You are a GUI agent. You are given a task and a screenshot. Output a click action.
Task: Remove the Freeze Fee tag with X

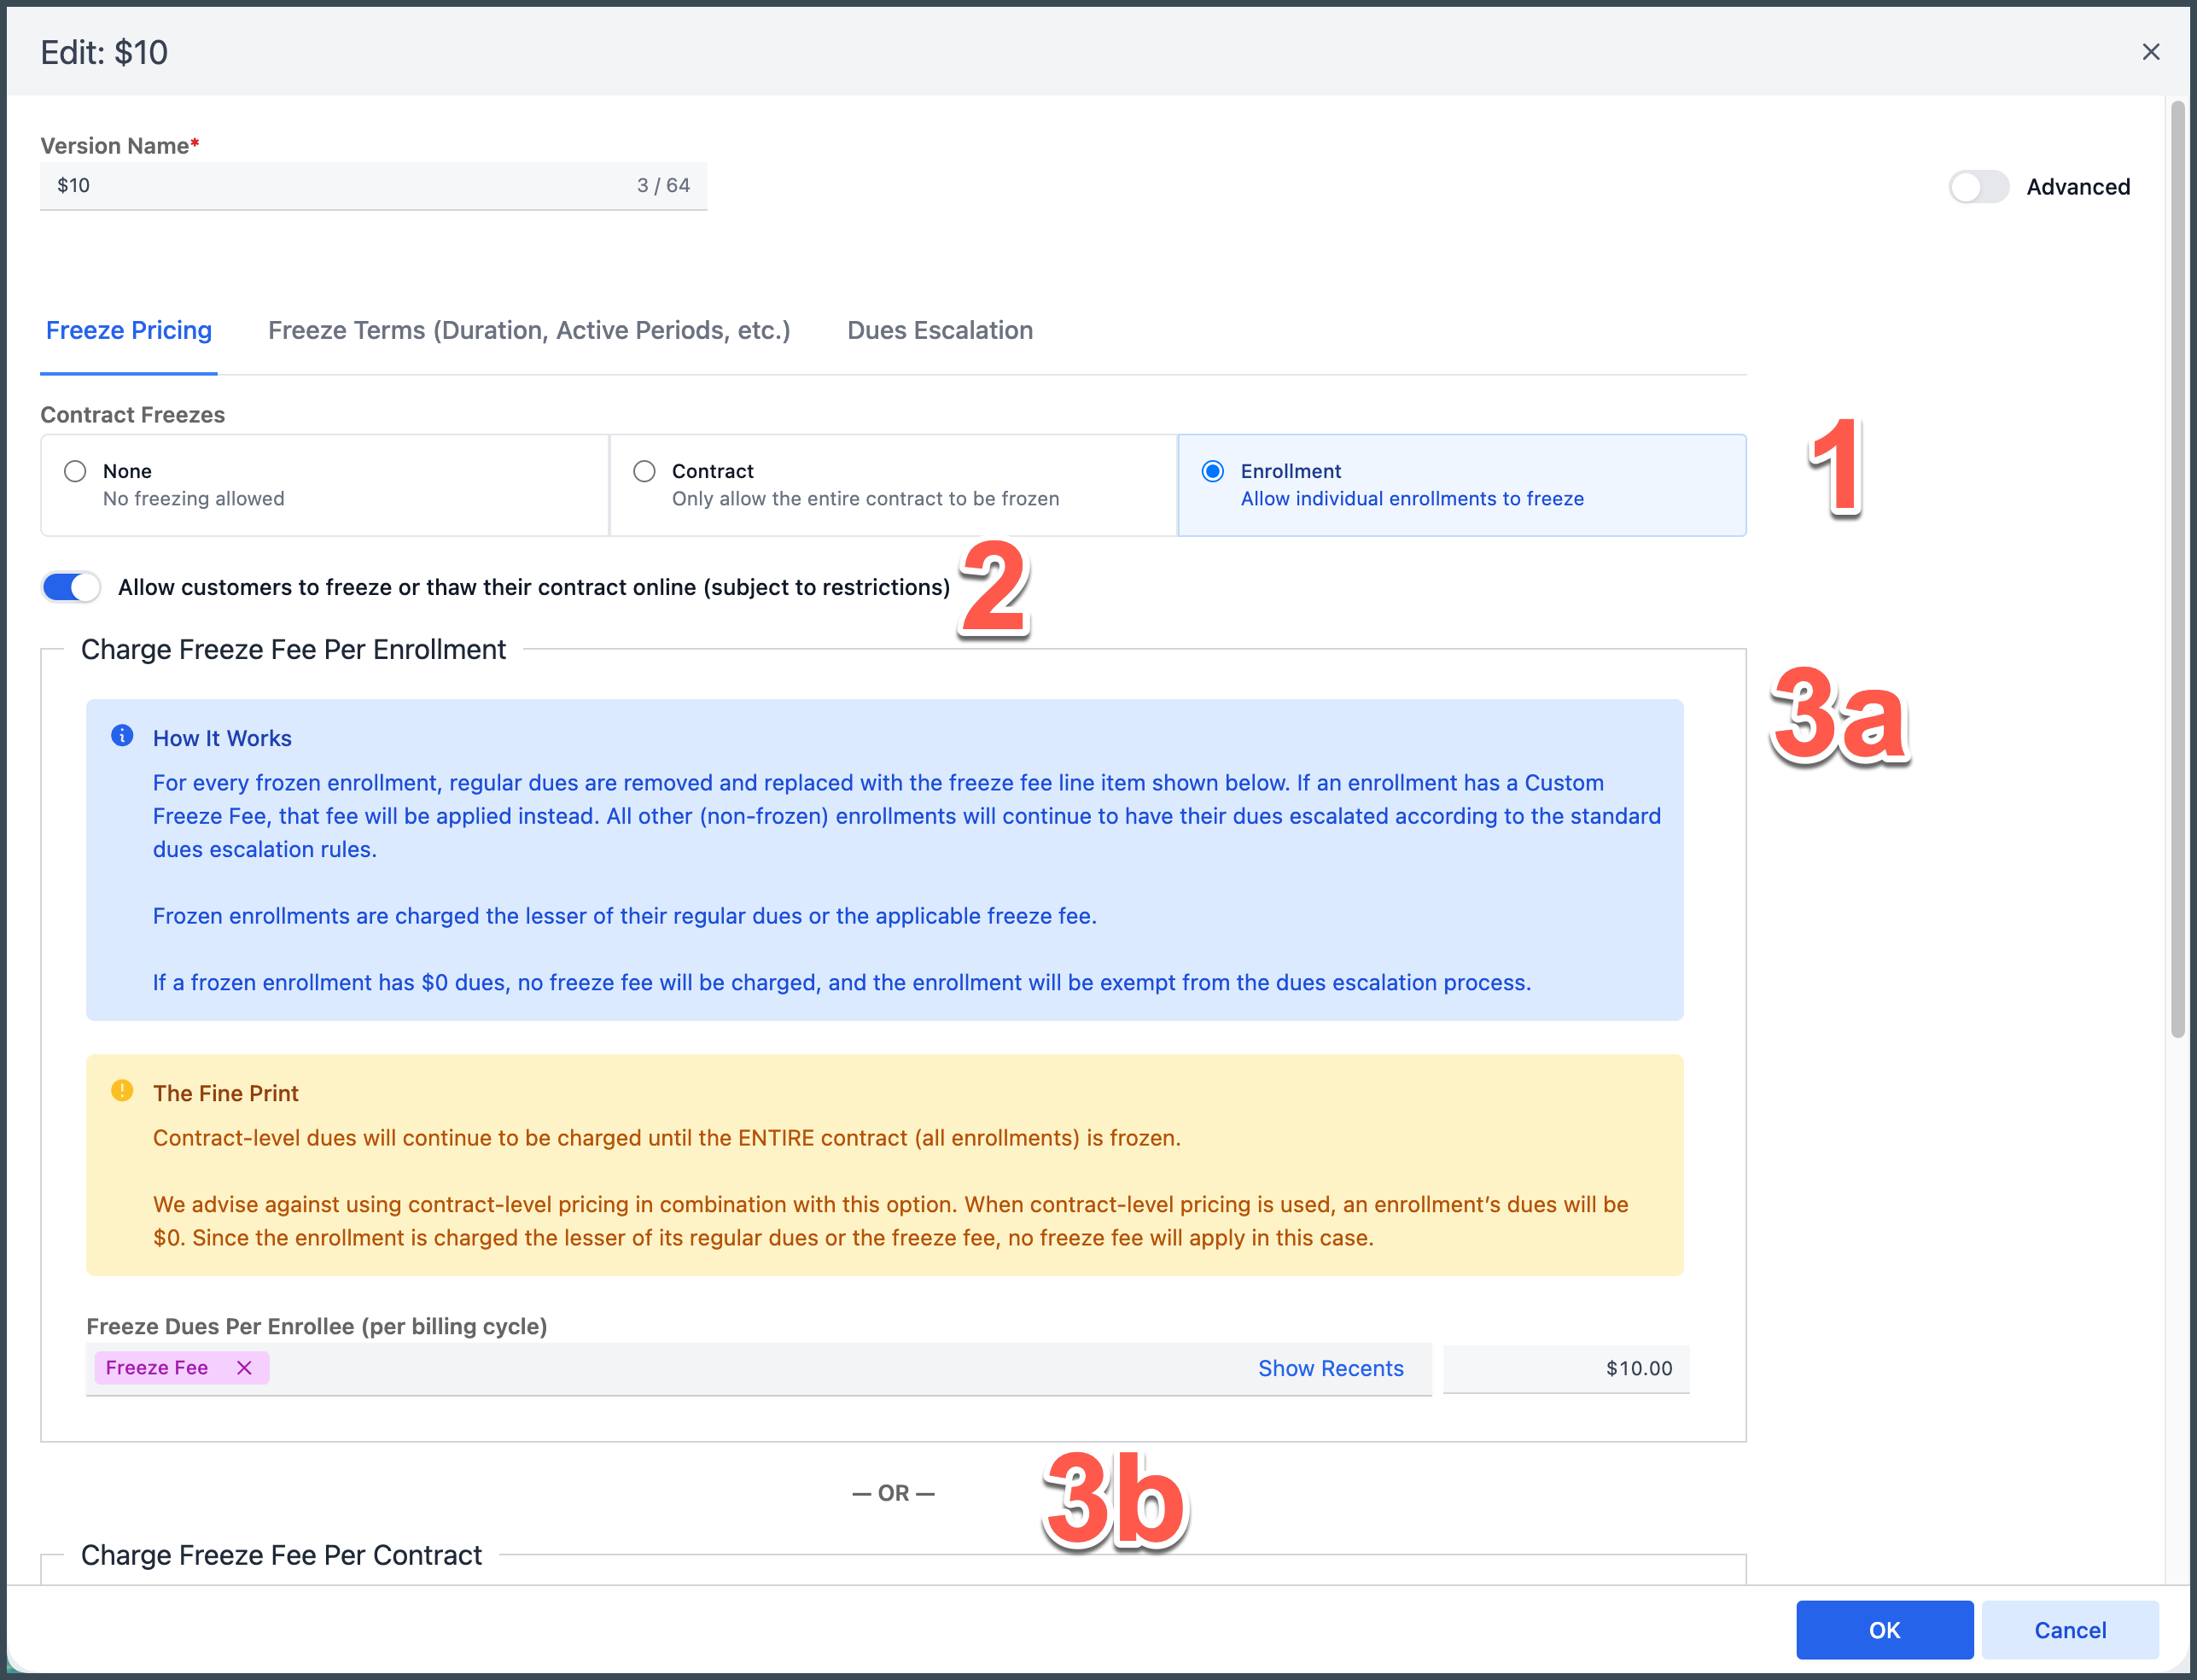[244, 1367]
